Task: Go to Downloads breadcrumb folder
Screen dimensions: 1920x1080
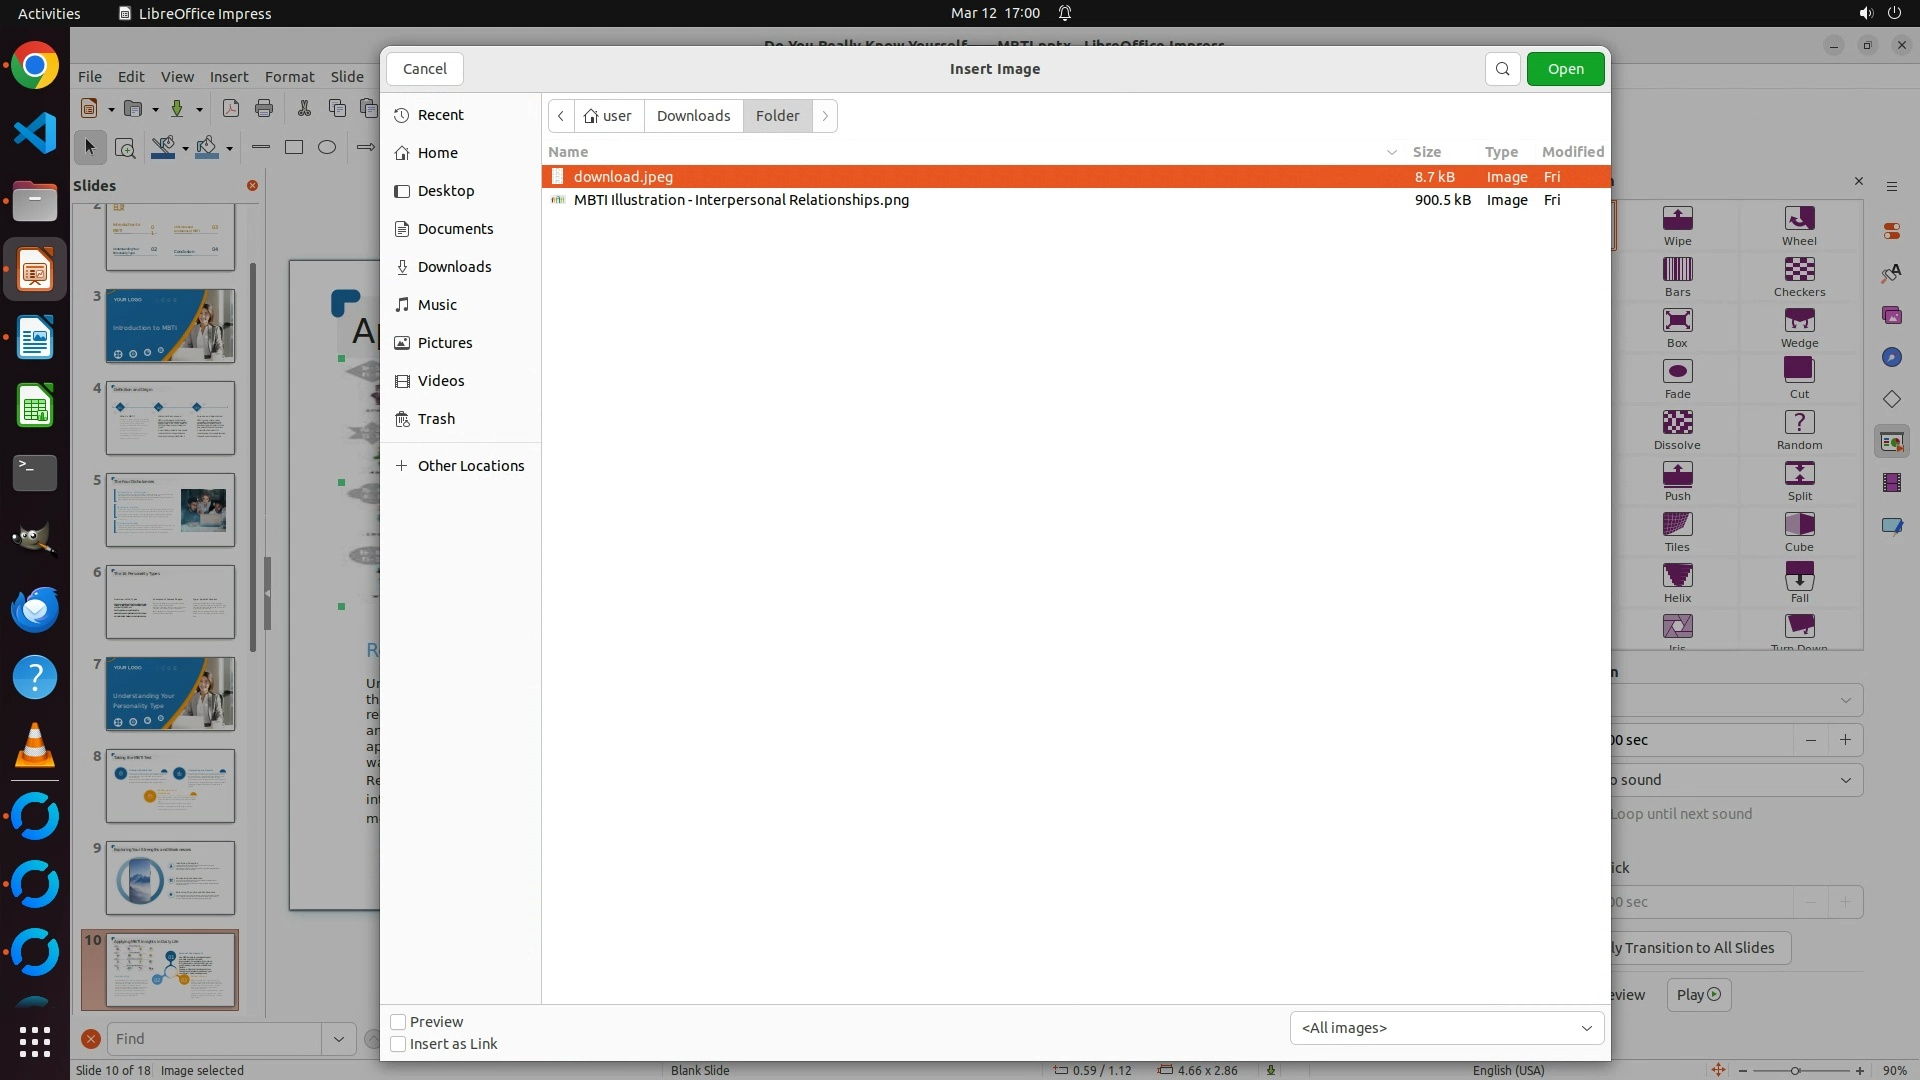Action: [693, 116]
